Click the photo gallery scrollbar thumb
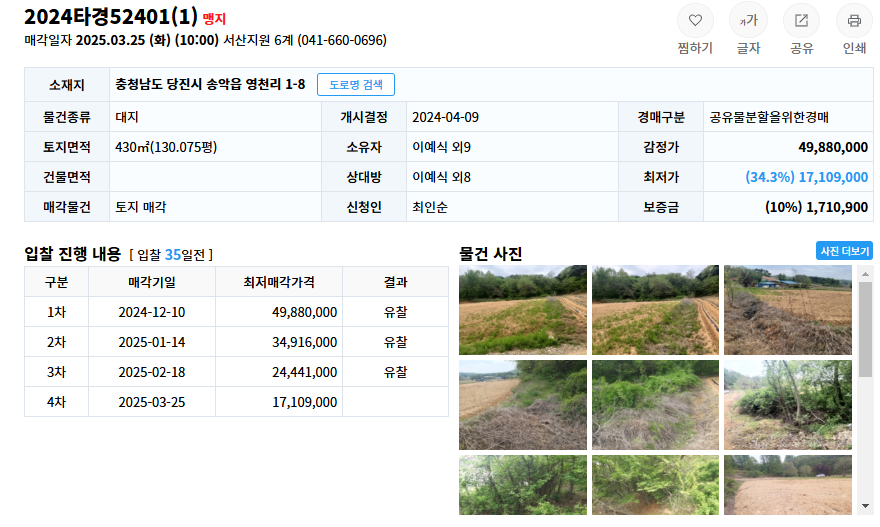Viewport: 880px width, 527px height. pos(865,329)
